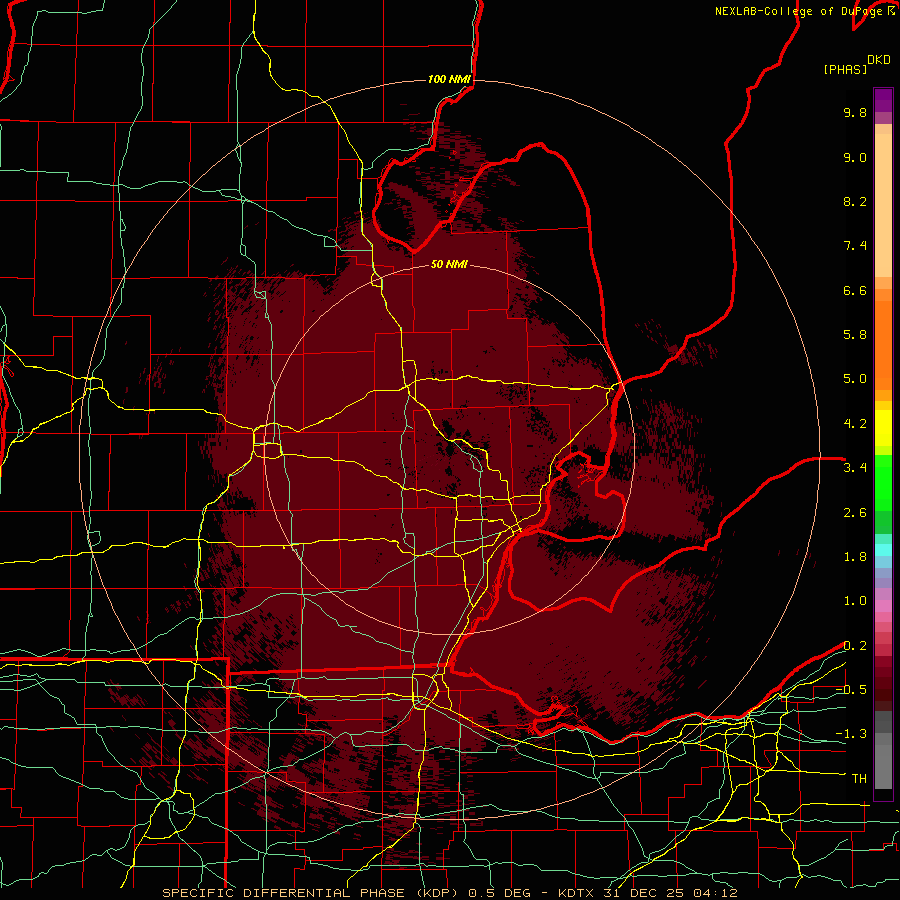Select the 0.2 scale value
Image resolution: width=900 pixels, height=900 pixels.
[855, 646]
